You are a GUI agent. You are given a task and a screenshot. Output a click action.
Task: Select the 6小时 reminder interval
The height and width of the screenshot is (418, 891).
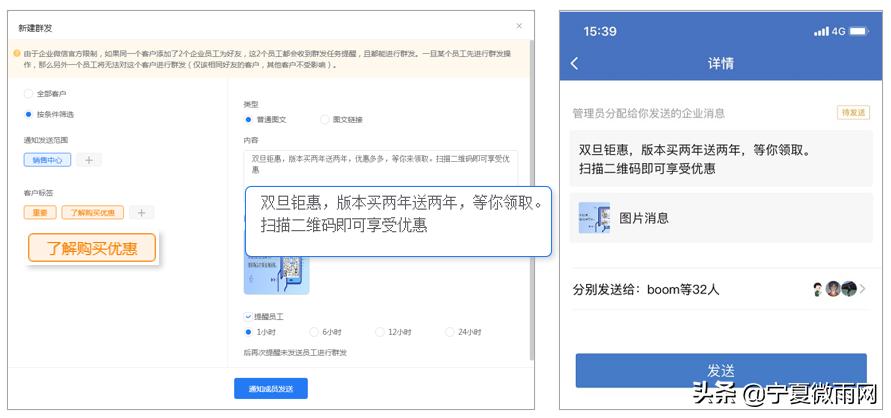314,332
